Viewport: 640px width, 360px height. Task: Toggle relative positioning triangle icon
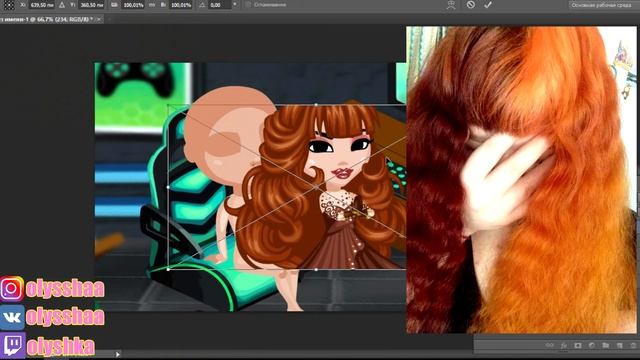pyautogui.click(x=62, y=5)
